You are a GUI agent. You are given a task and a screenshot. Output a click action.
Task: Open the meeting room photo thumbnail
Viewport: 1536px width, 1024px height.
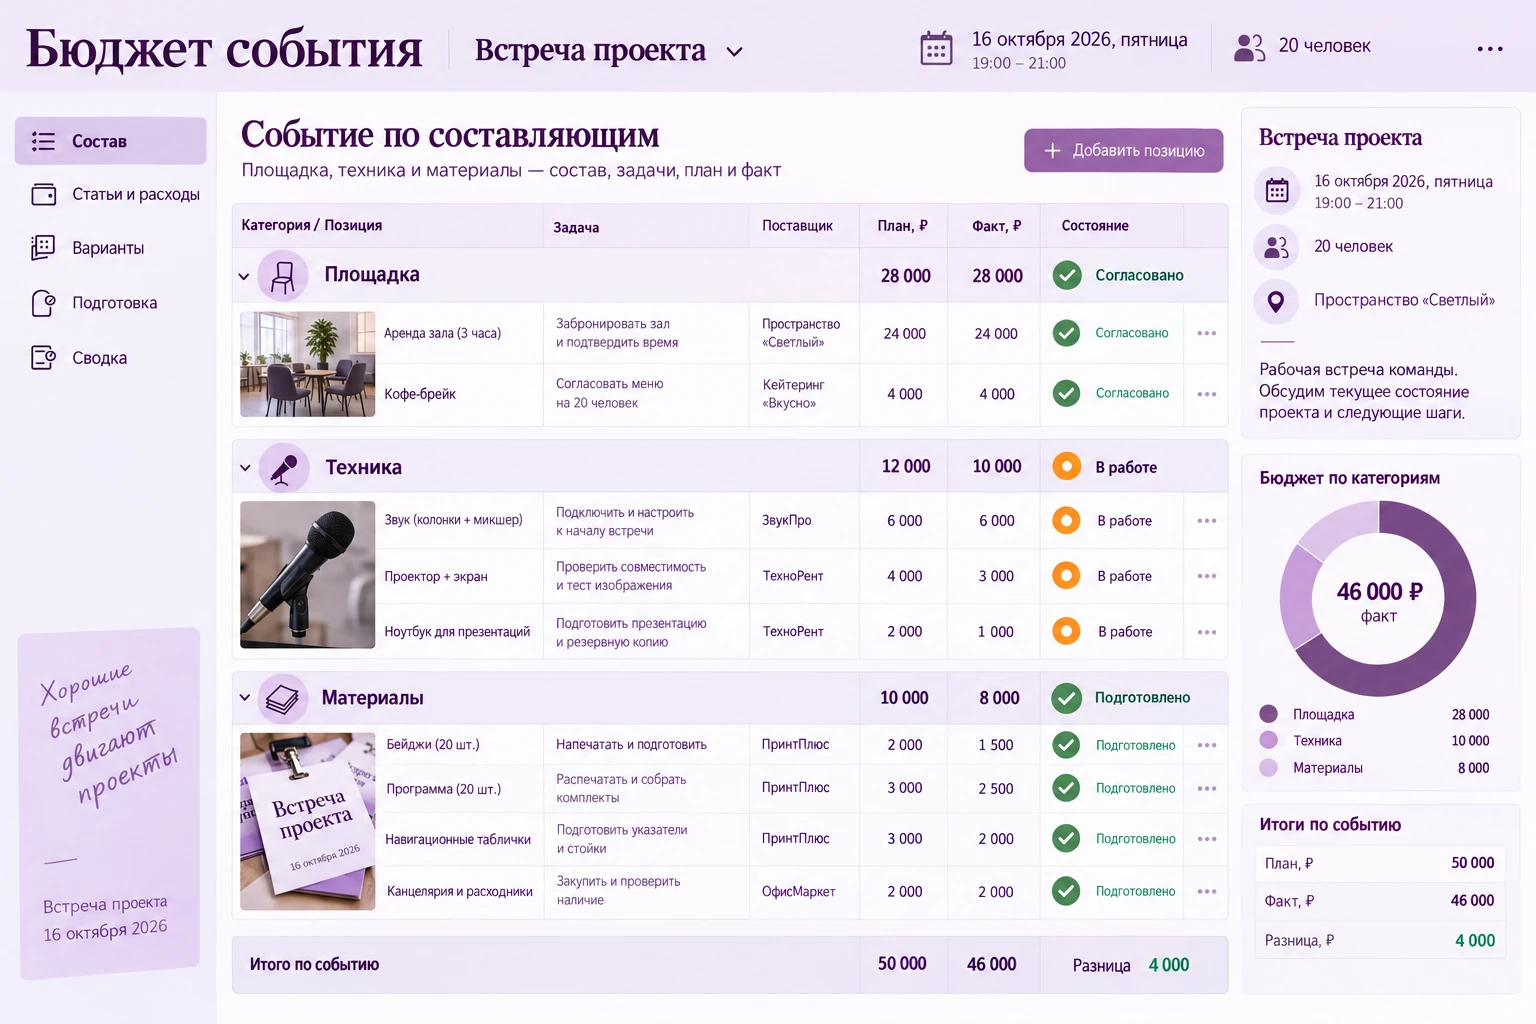(308, 364)
